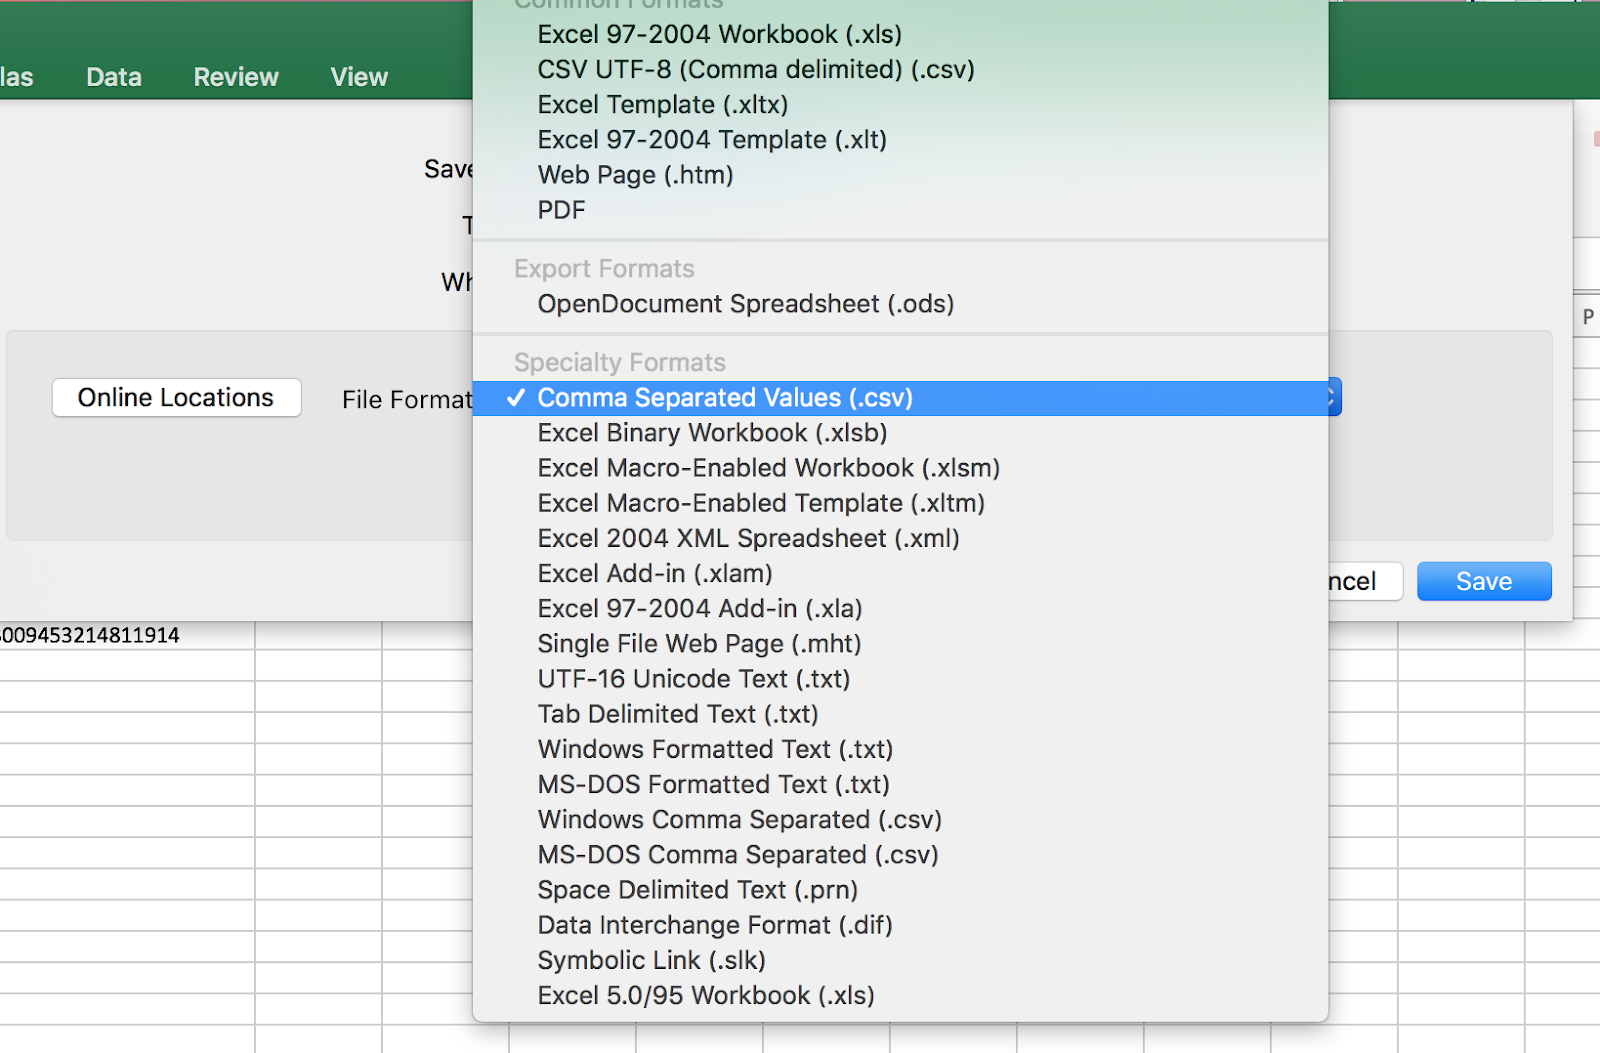This screenshot has height=1053, width=1600.
Task: Choose Web Page (.htm) format
Action: pos(900,175)
